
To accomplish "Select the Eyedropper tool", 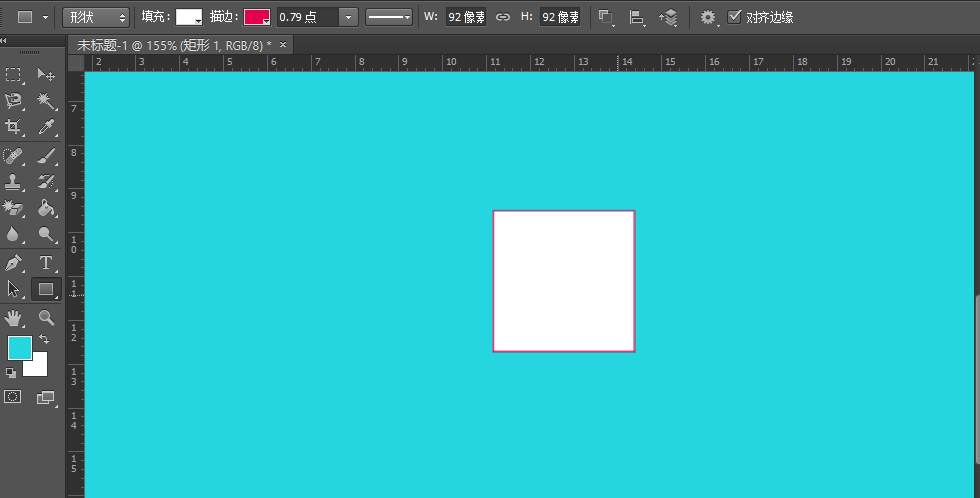I will [46, 127].
